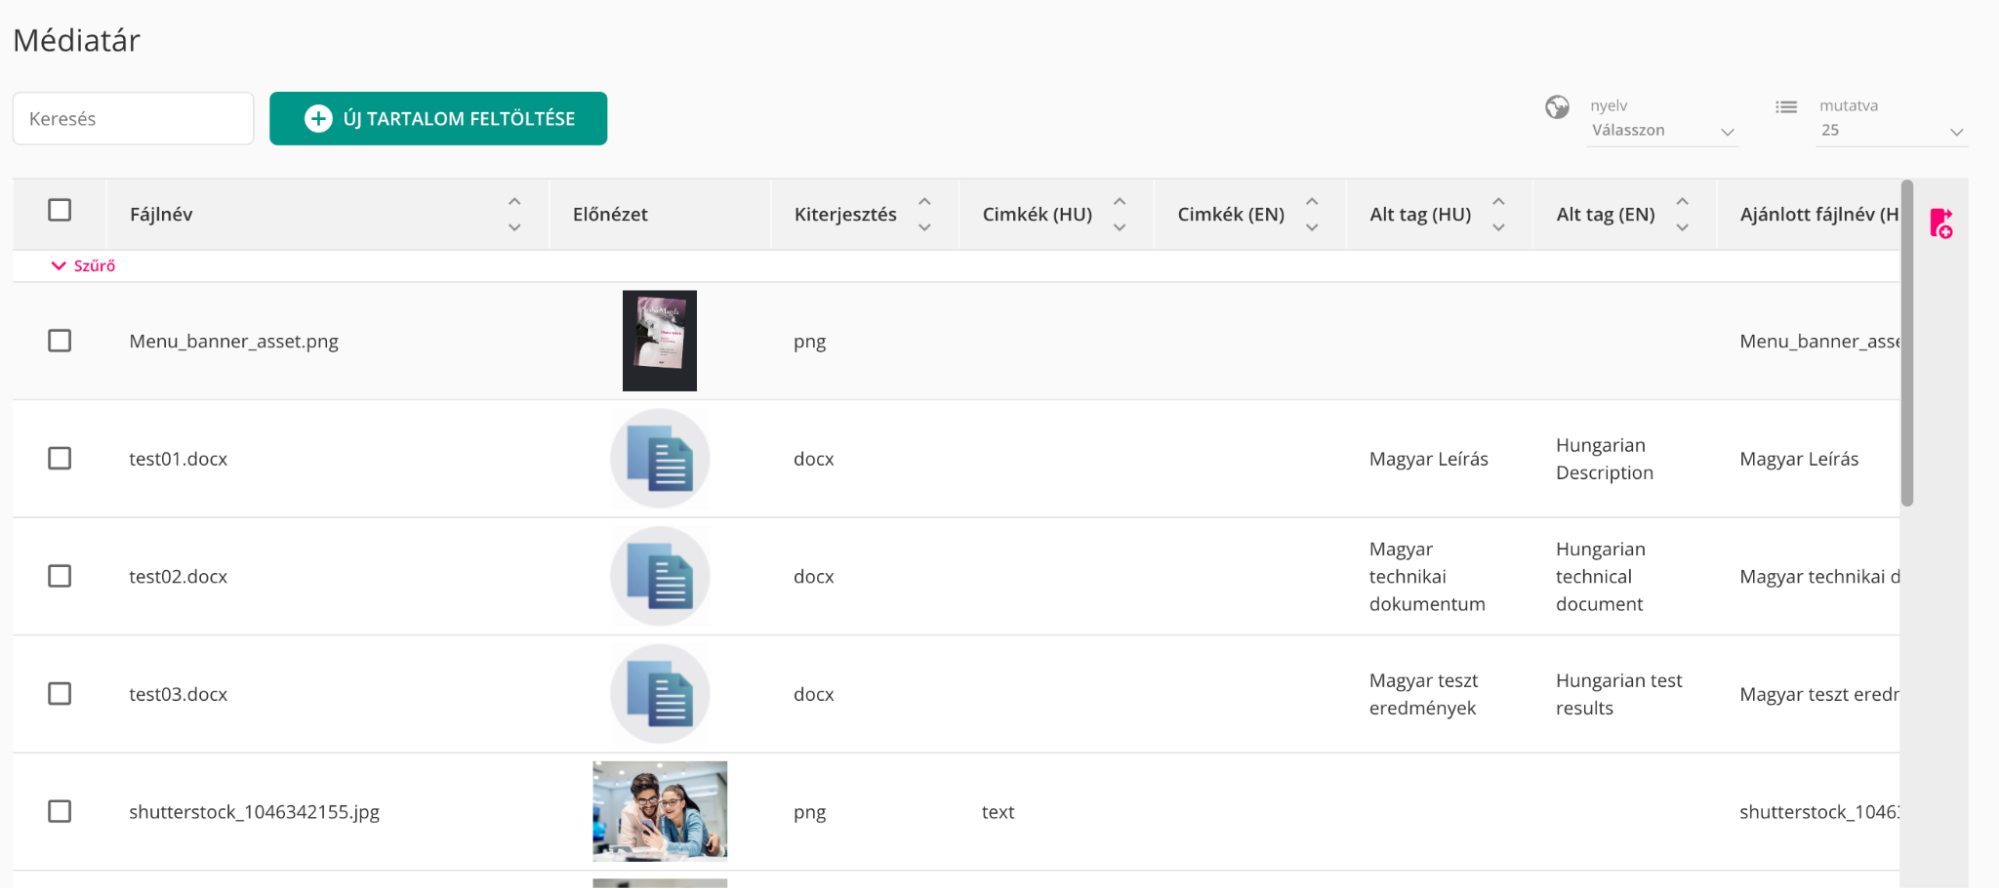Click the document icon for test03.docx
This screenshot has height=889, width=1999.
[x=660, y=694]
